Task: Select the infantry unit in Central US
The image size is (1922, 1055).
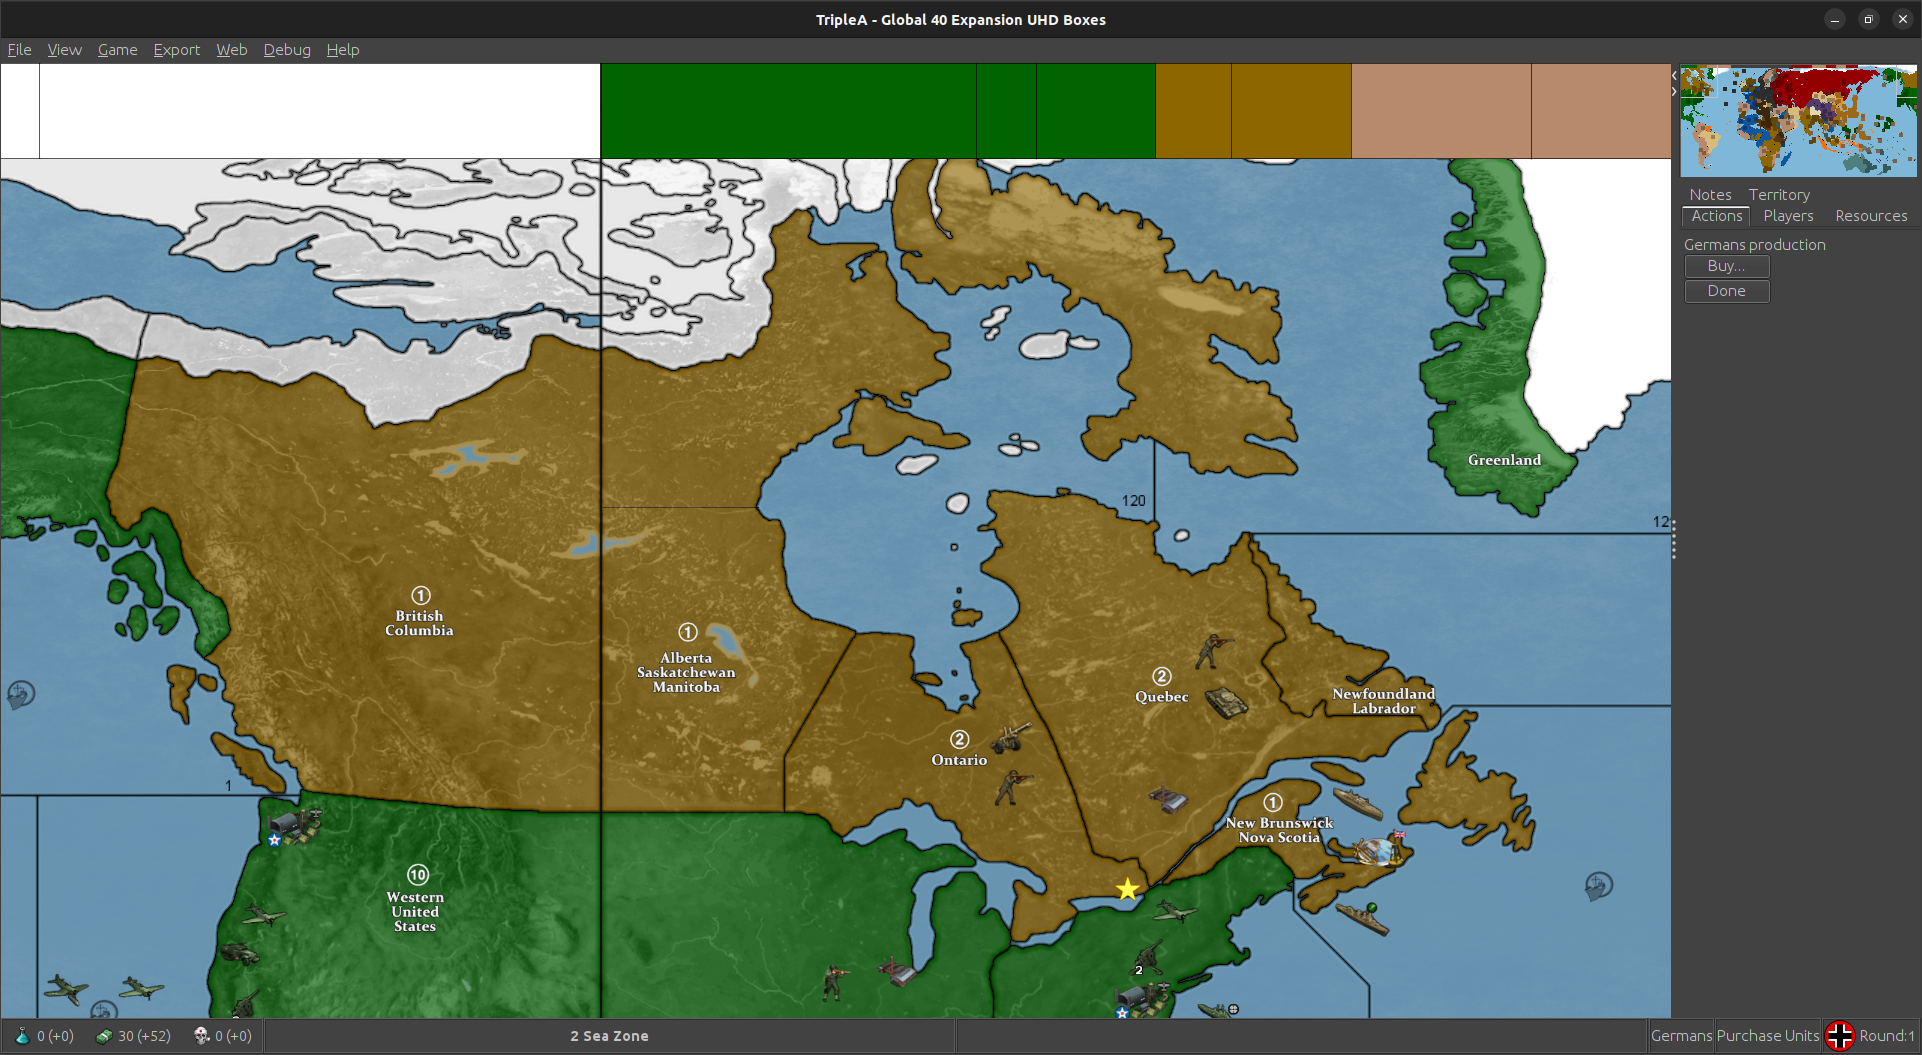Action: [x=834, y=983]
